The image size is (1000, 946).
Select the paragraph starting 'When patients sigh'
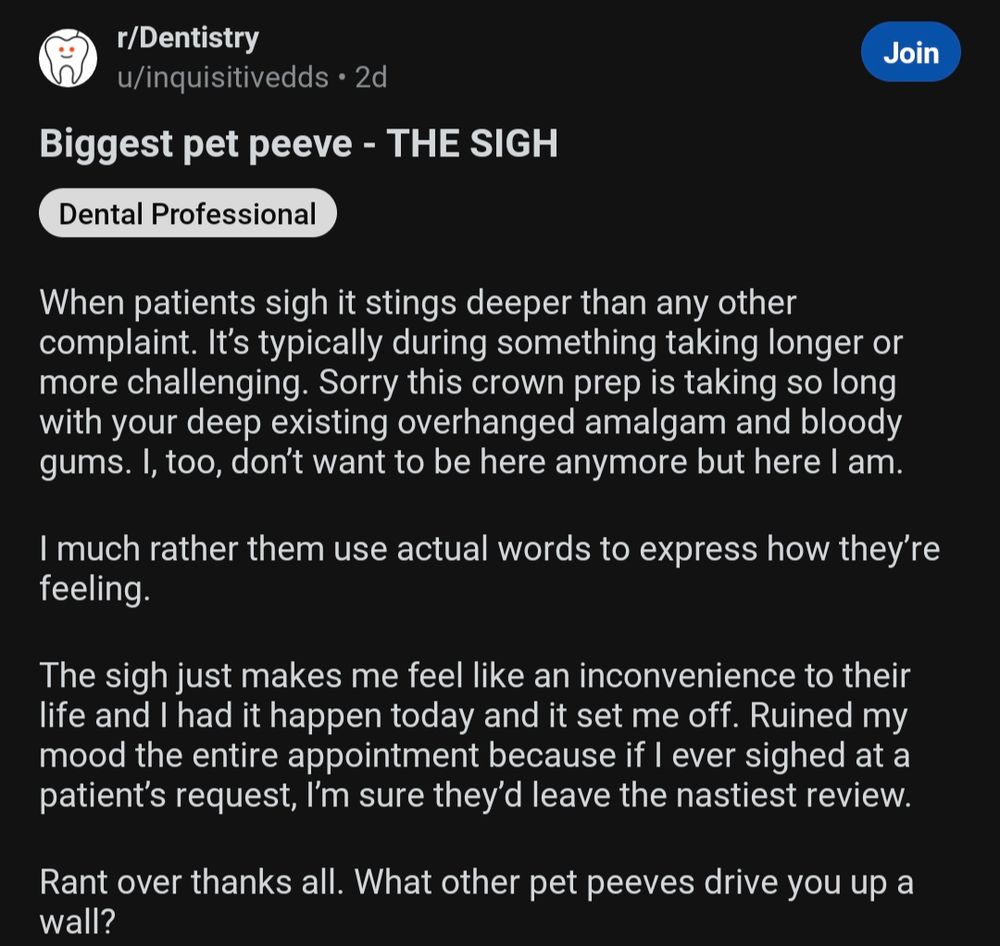(x=471, y=382)
